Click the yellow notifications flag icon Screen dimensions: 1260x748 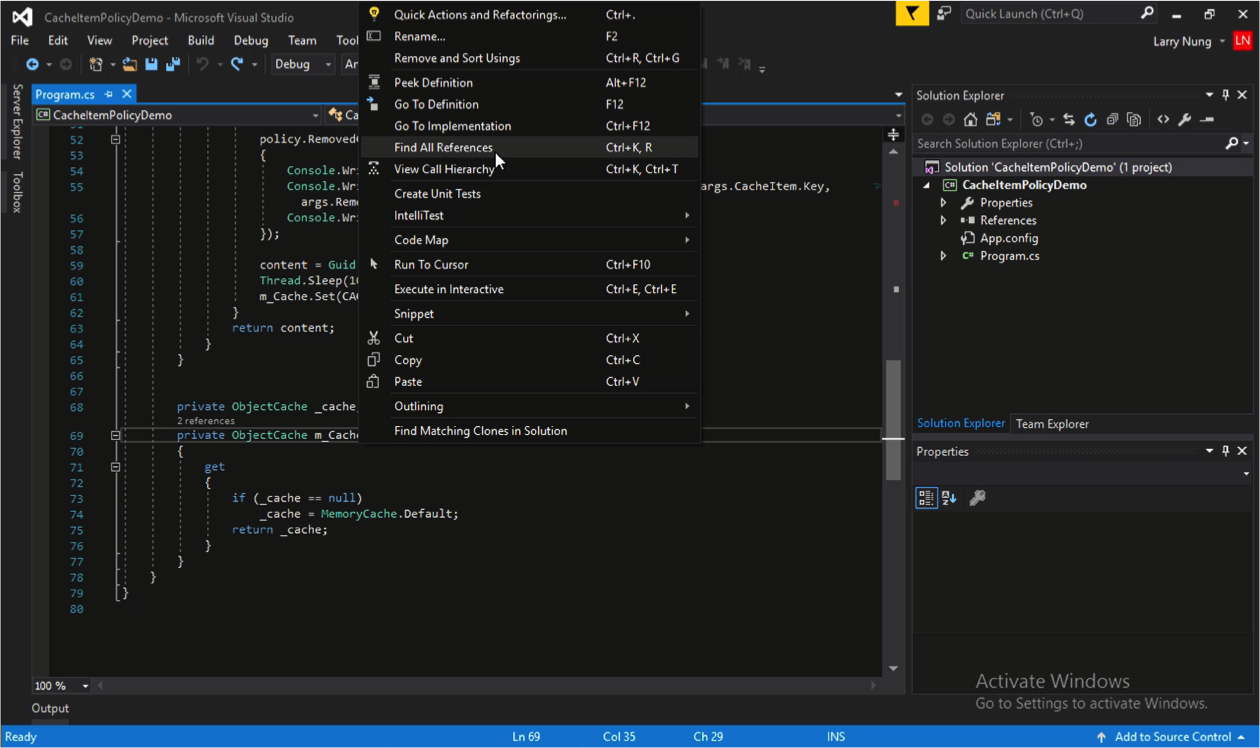(x=912, y=14)
